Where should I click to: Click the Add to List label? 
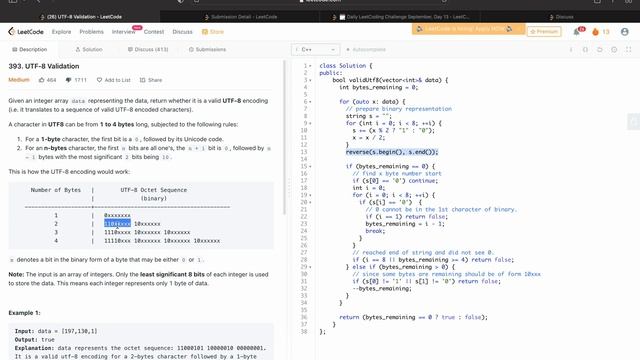[117, 80]
